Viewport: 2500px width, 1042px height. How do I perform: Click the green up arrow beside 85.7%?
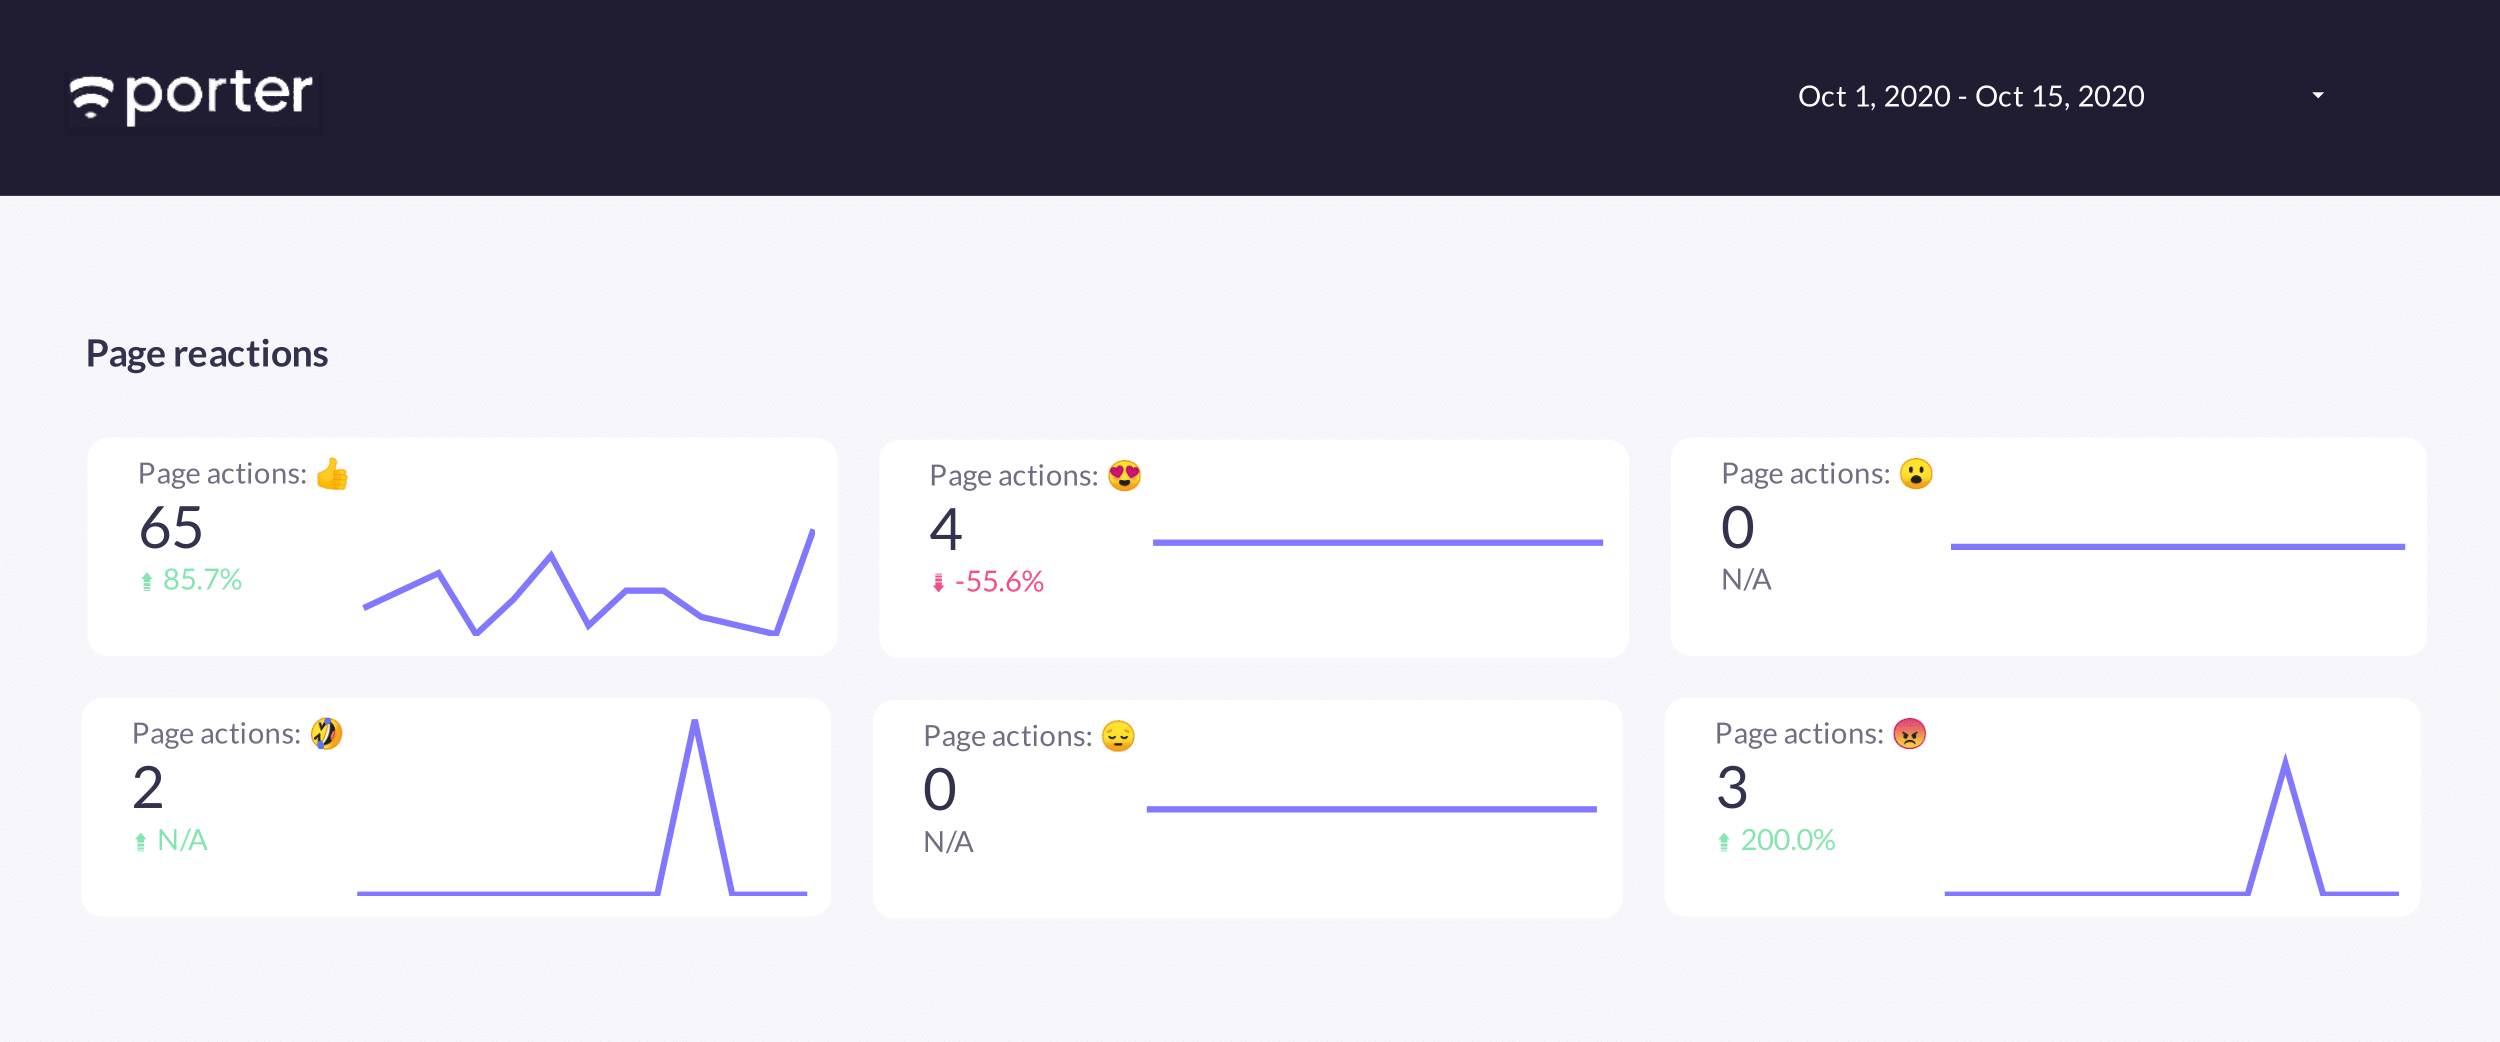[x=147, y=581]
